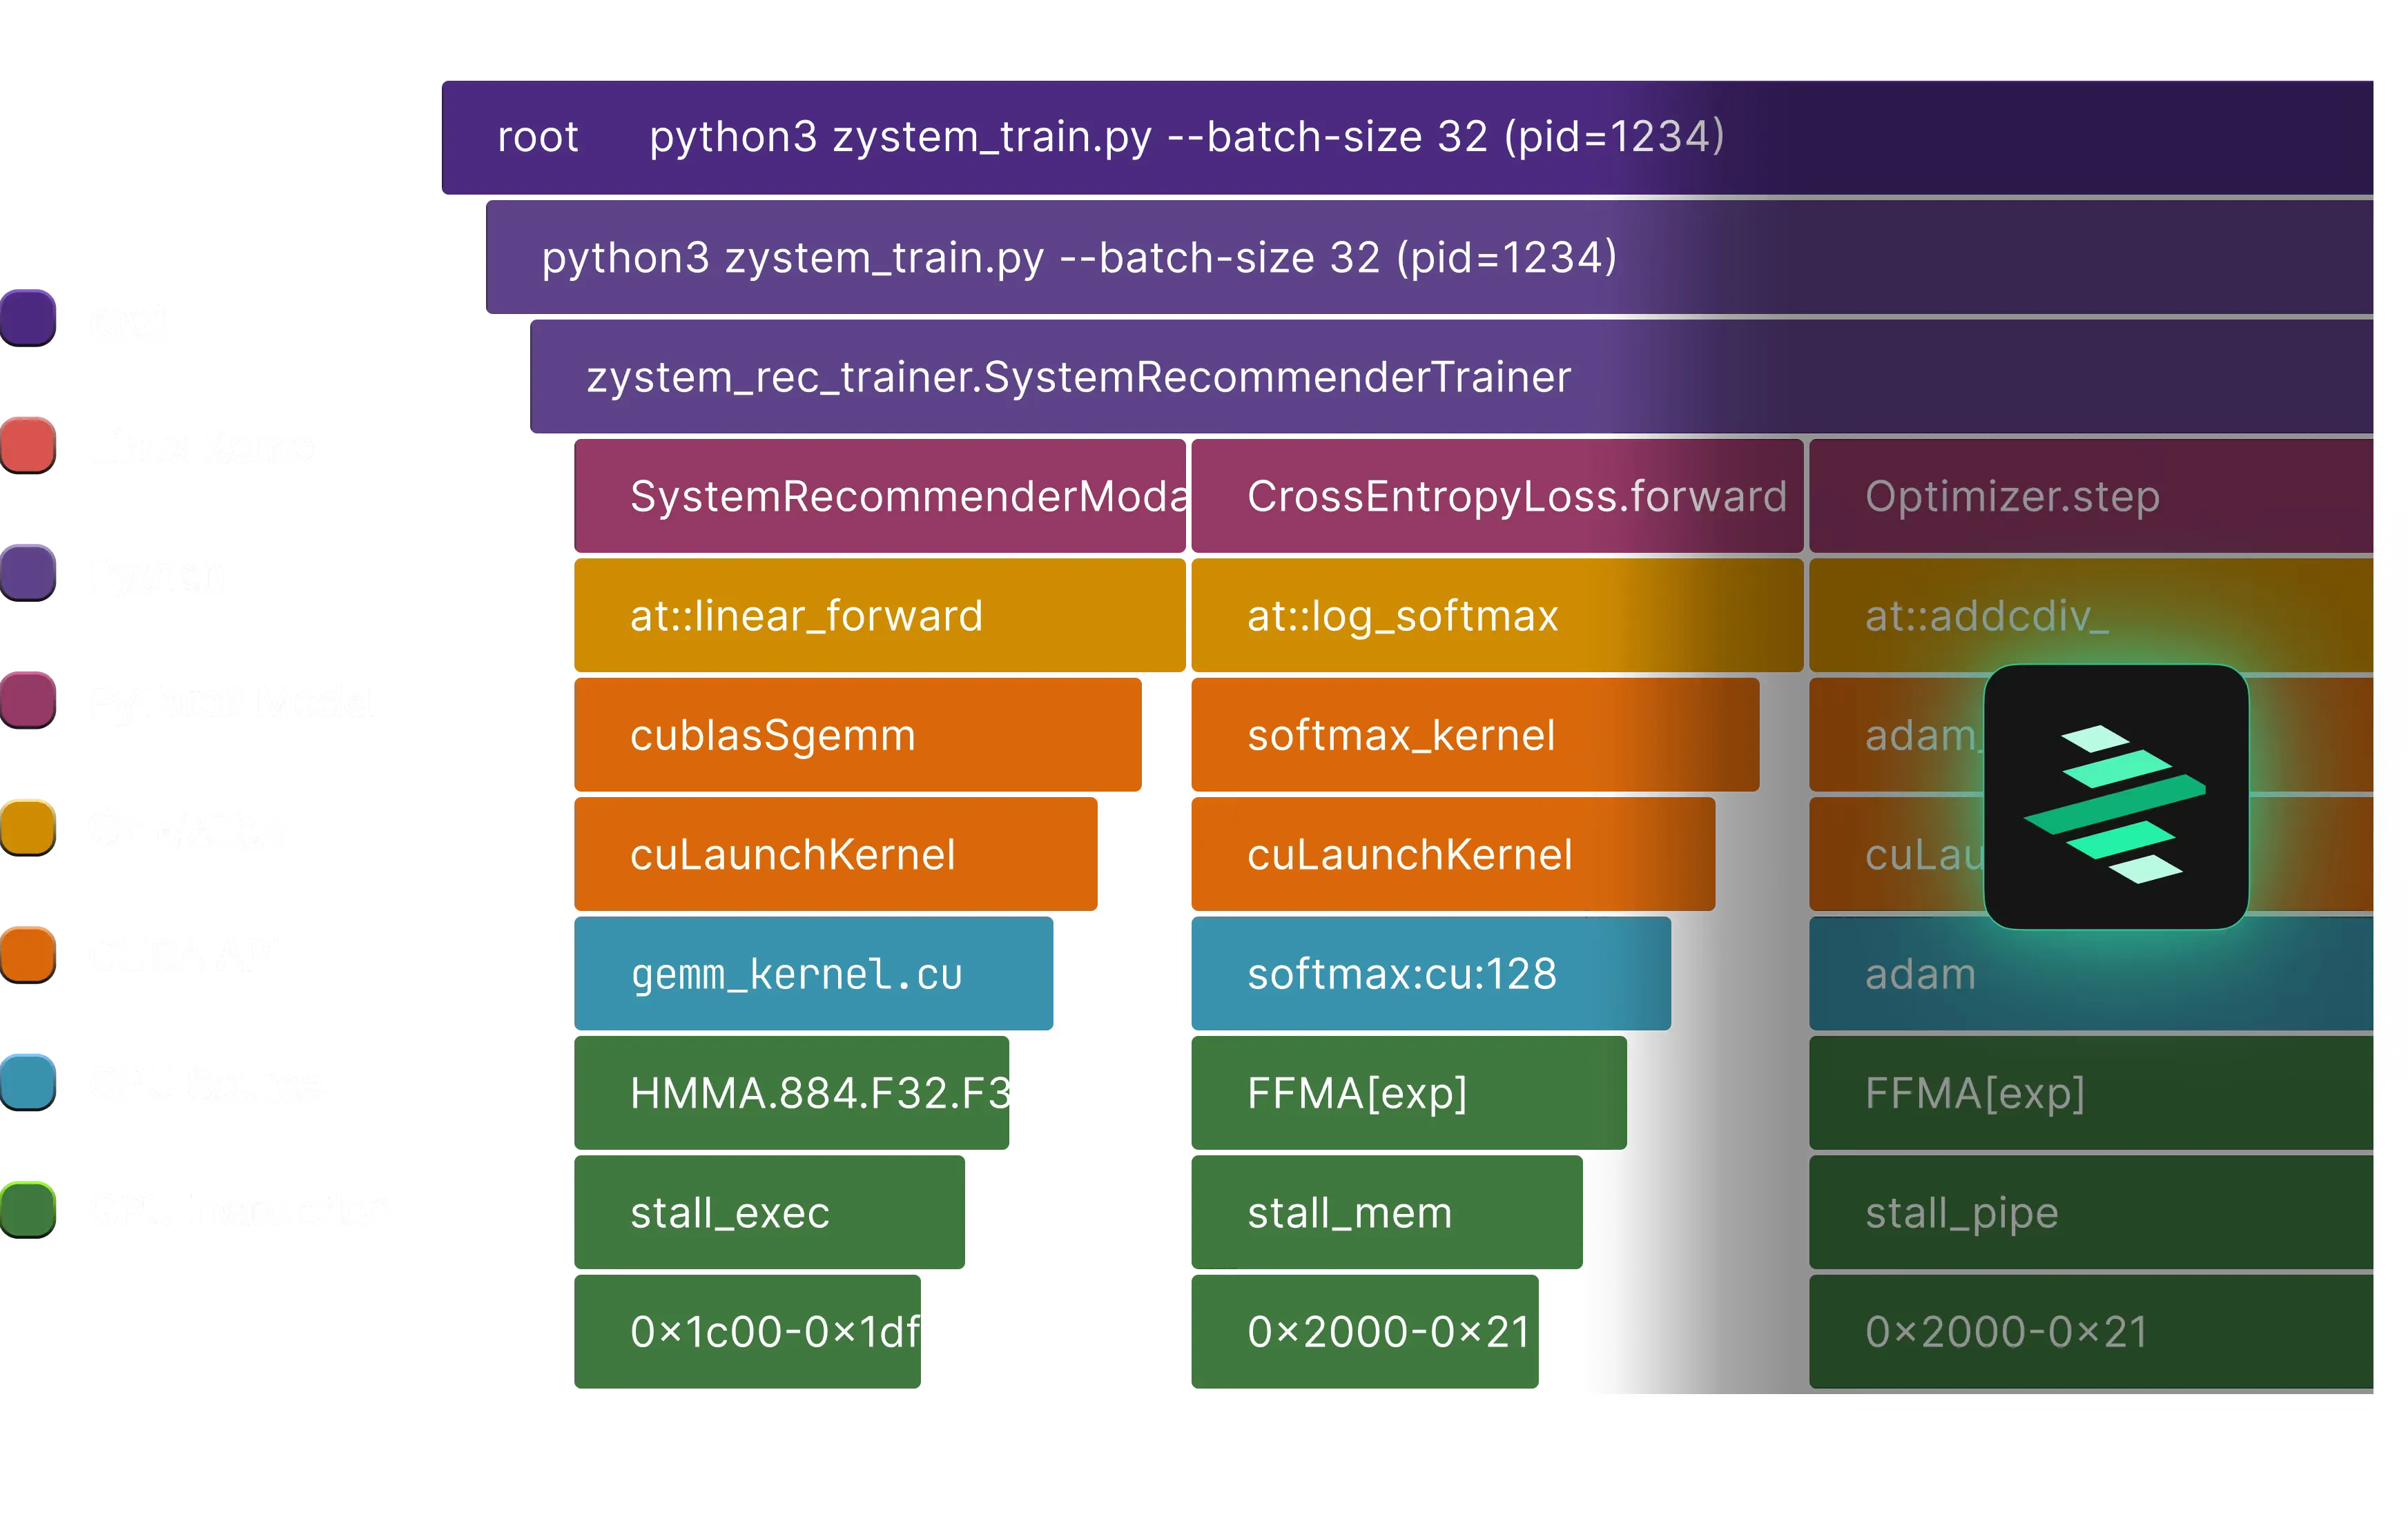Select the magenta legend swatch

point(28,700)
